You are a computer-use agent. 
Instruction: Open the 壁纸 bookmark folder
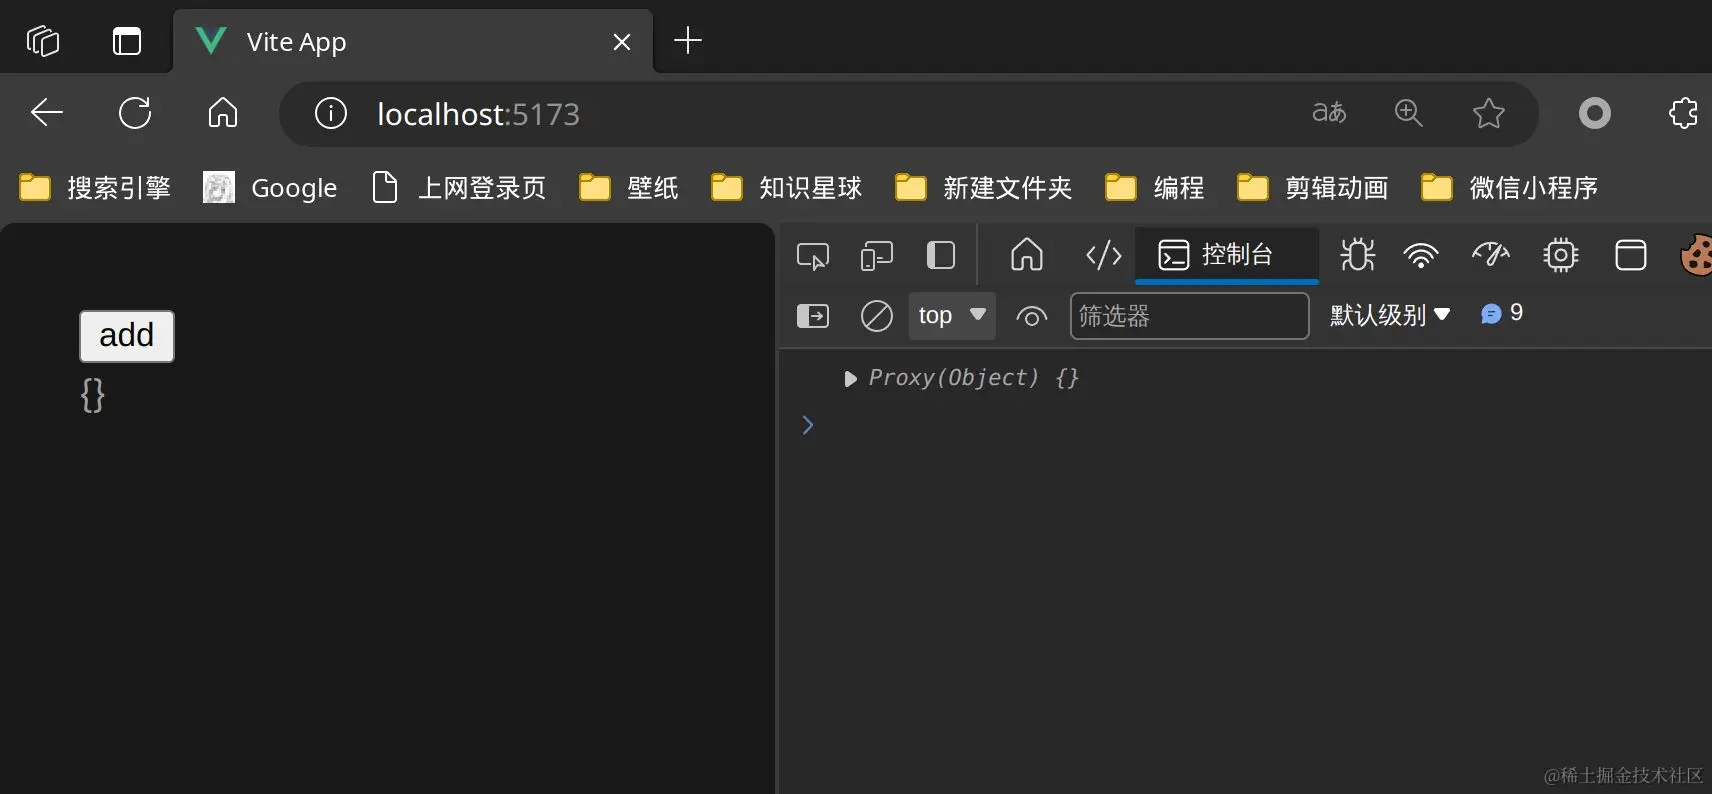pos(629,188)
